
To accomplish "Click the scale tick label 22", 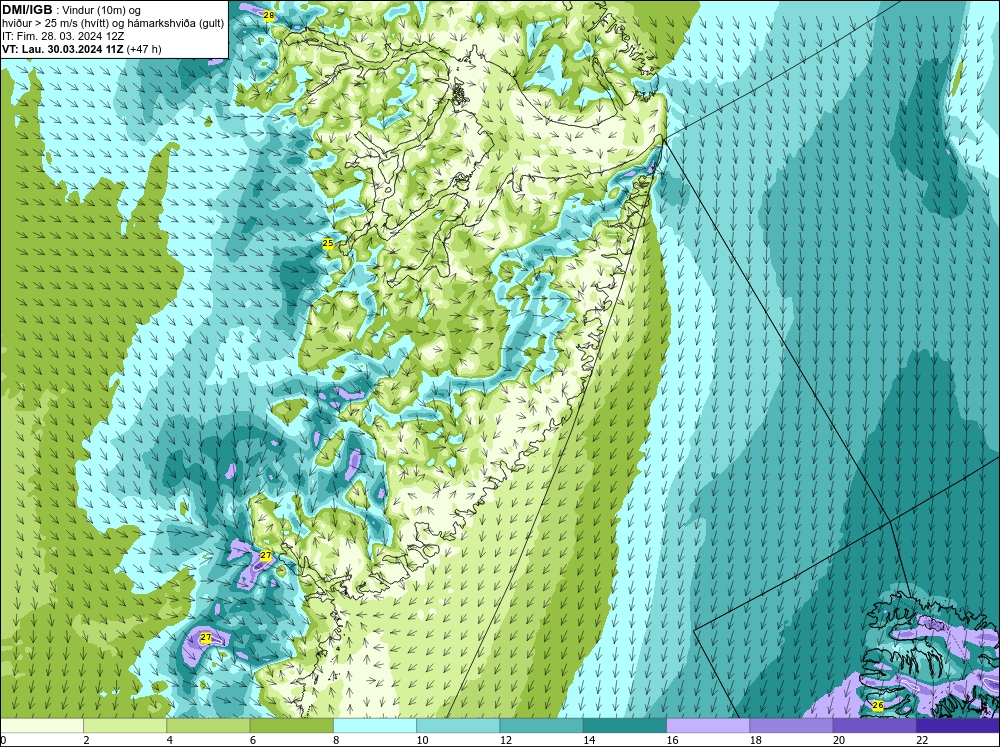I will coord(922,740).
